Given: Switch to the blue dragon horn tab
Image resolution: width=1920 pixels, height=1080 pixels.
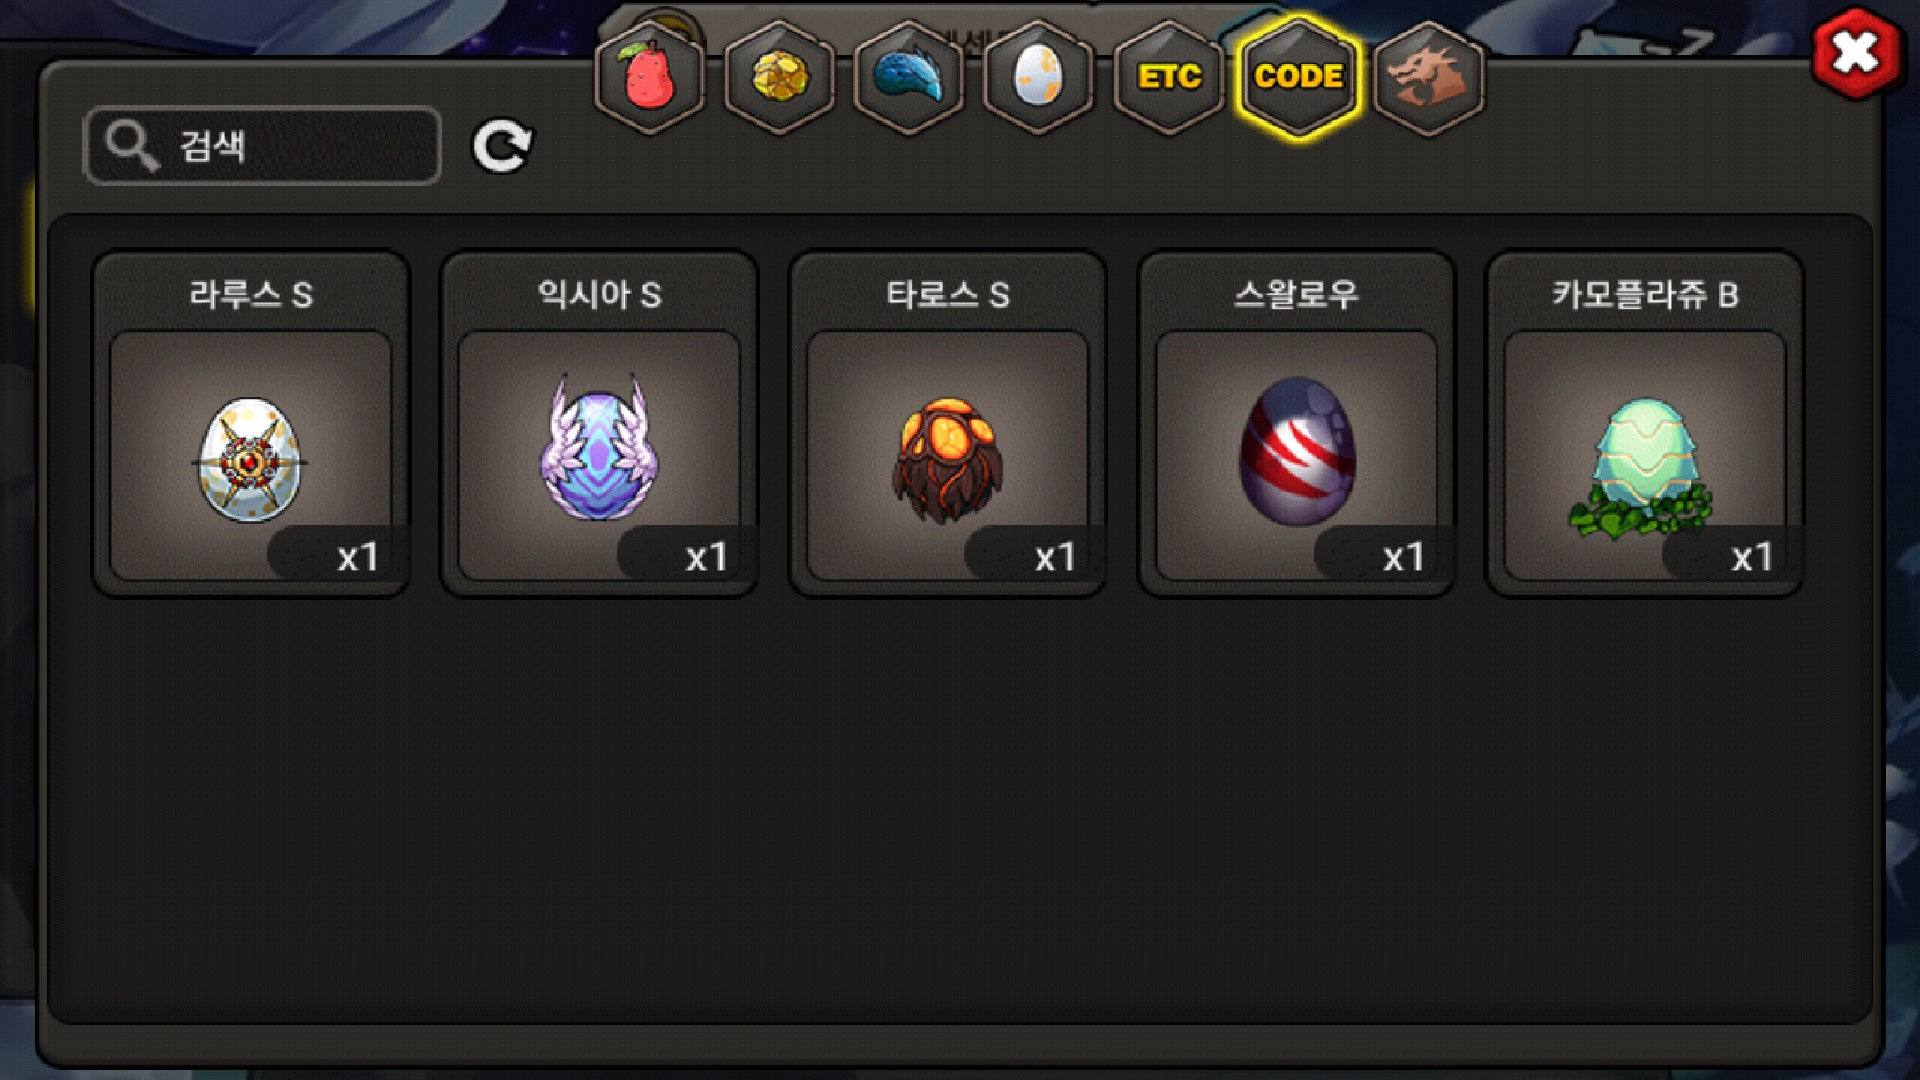Looking at the screenshot, I should (909, 77).
